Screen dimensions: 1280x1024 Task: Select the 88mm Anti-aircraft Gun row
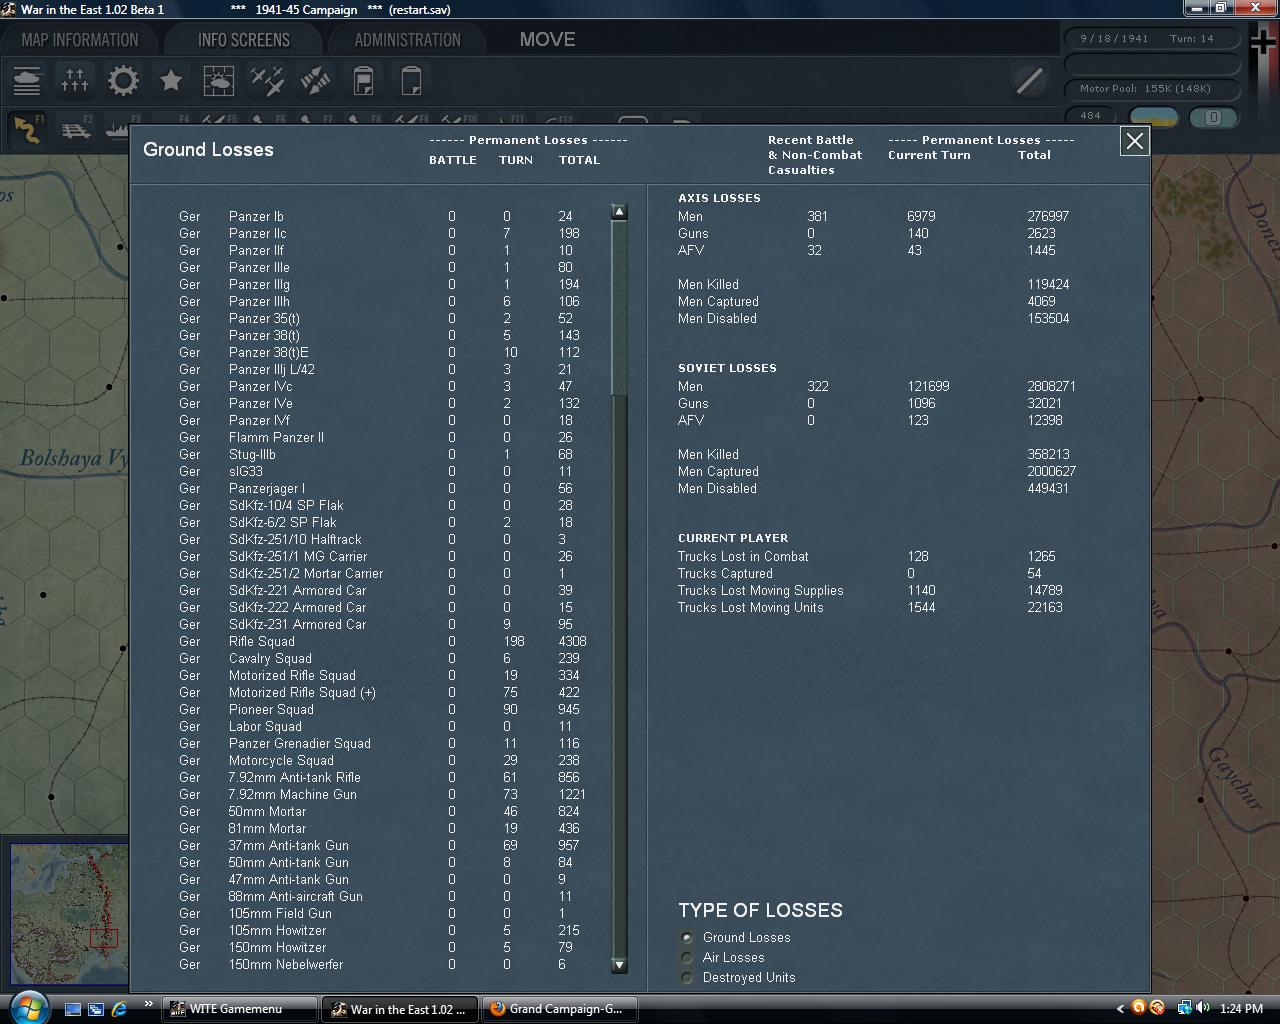click(x=380, y=896)
